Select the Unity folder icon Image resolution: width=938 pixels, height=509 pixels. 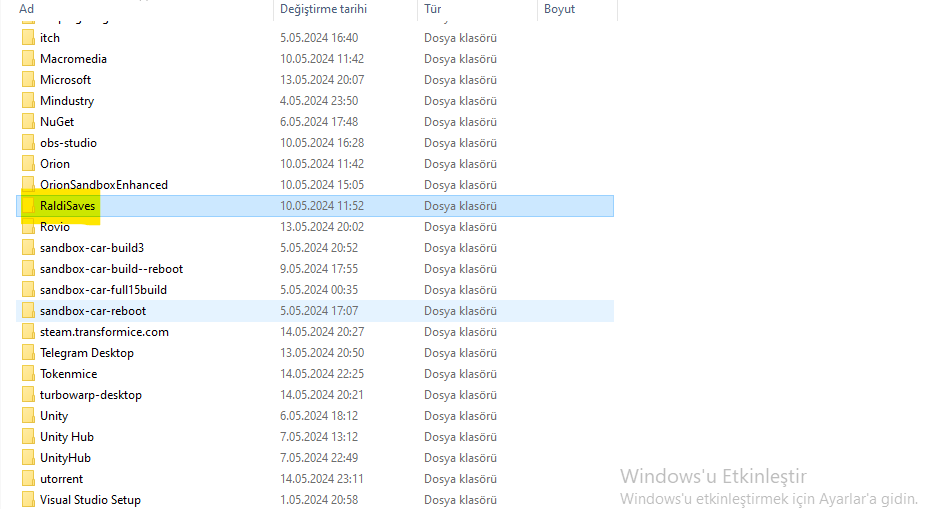28,416
